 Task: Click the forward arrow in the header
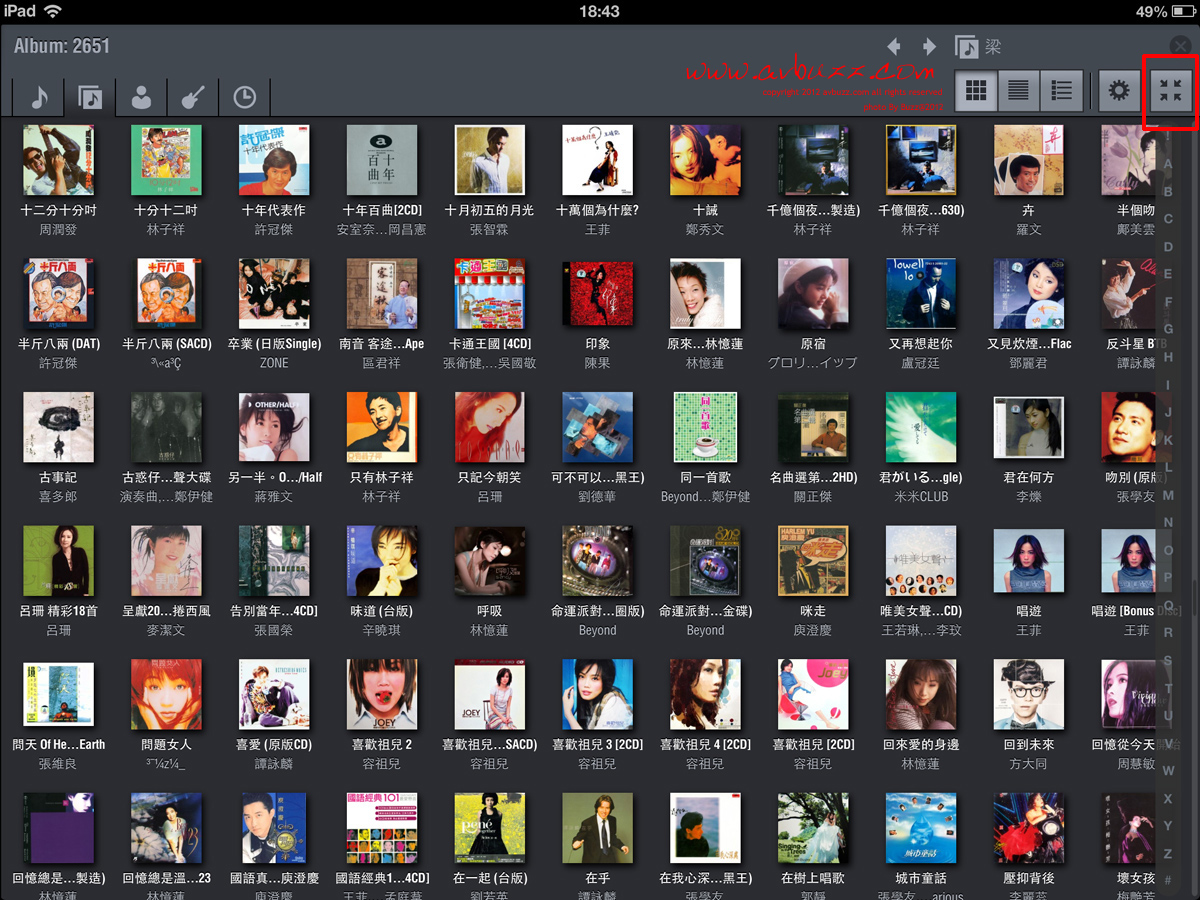(x=929, y=46)
